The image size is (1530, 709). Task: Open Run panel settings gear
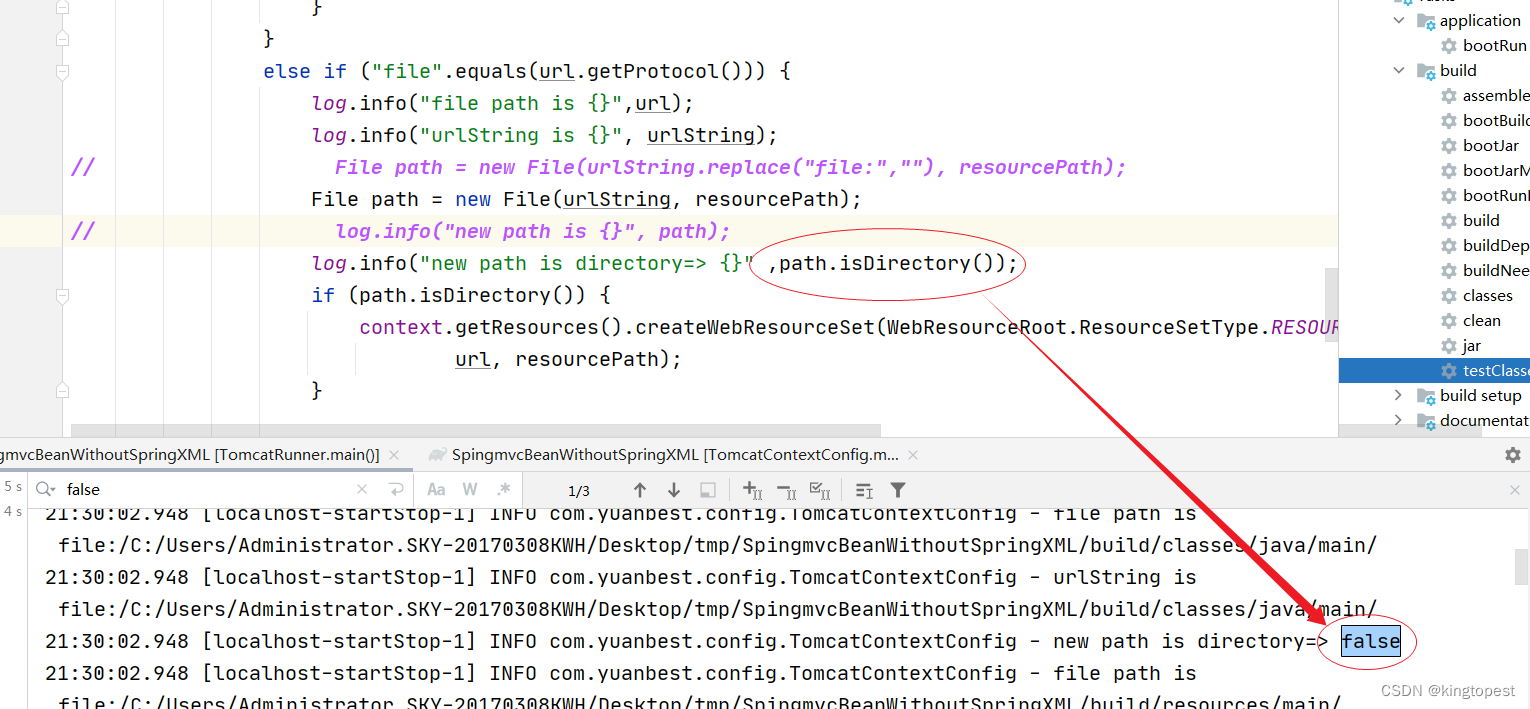(1513, 455)
